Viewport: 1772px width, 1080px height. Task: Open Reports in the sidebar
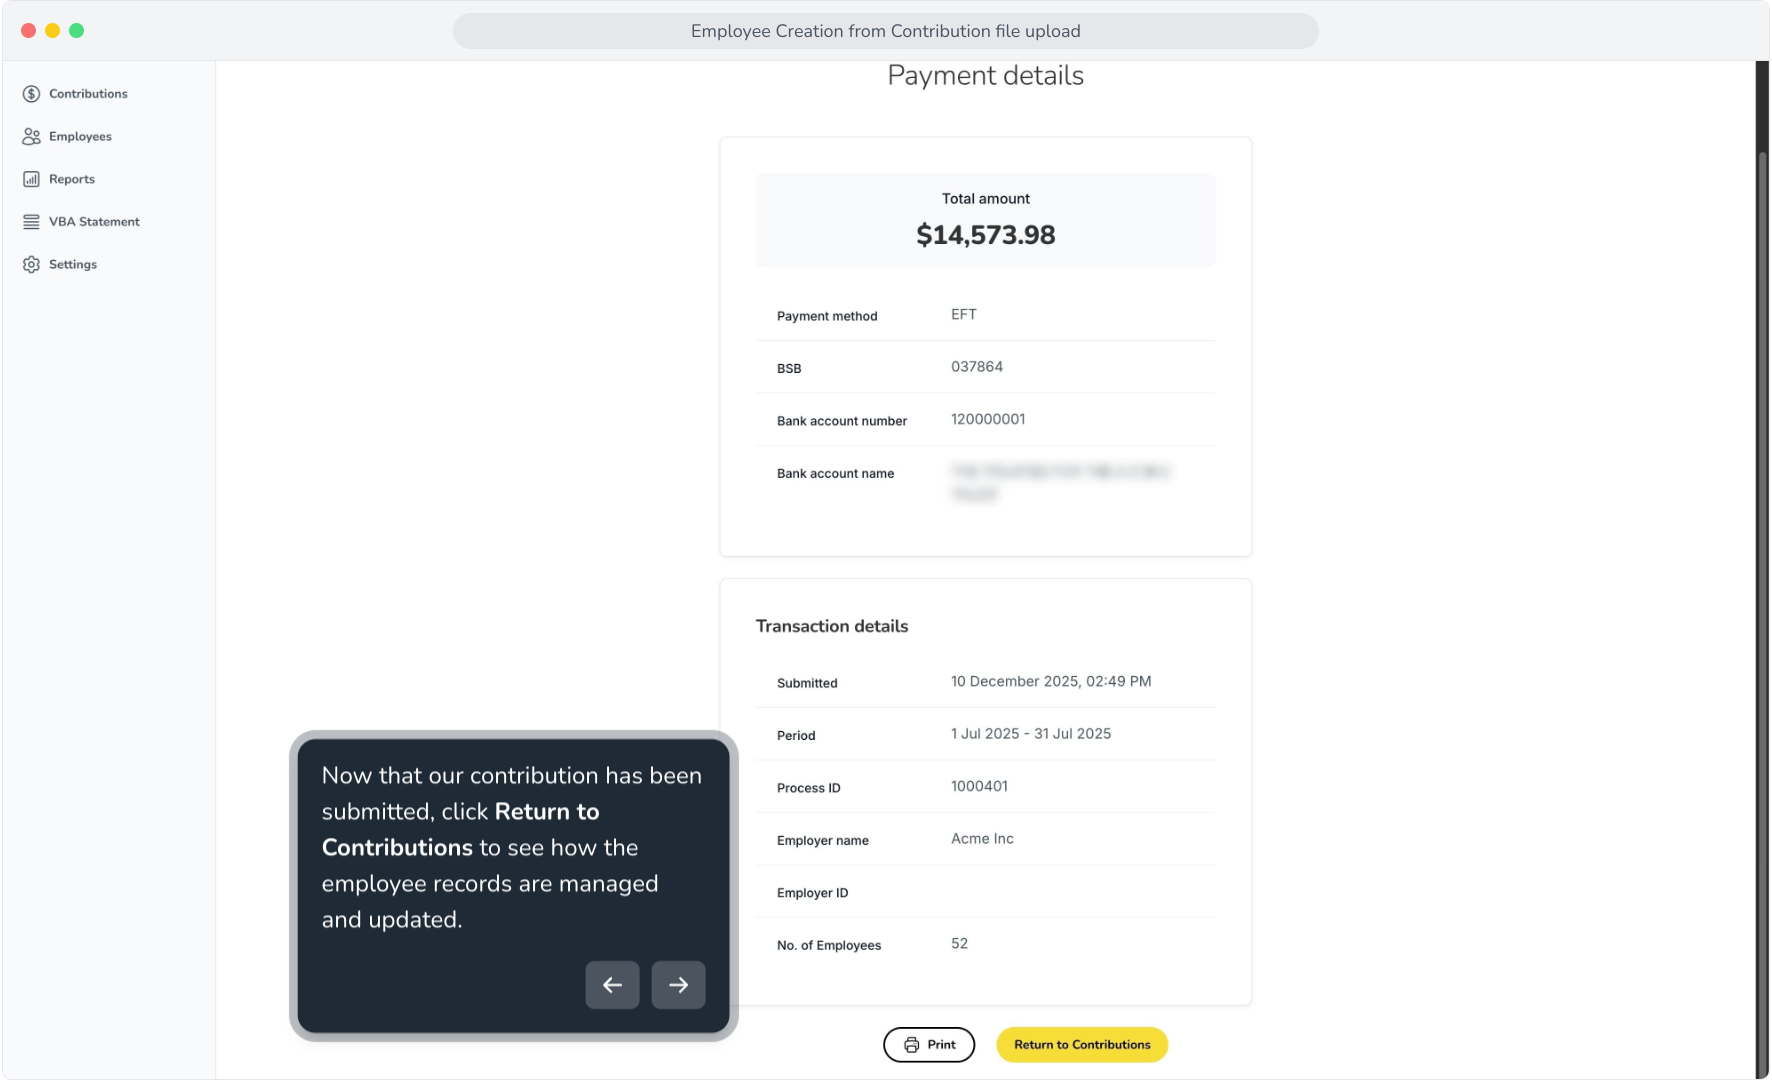[x=72, y=179]
